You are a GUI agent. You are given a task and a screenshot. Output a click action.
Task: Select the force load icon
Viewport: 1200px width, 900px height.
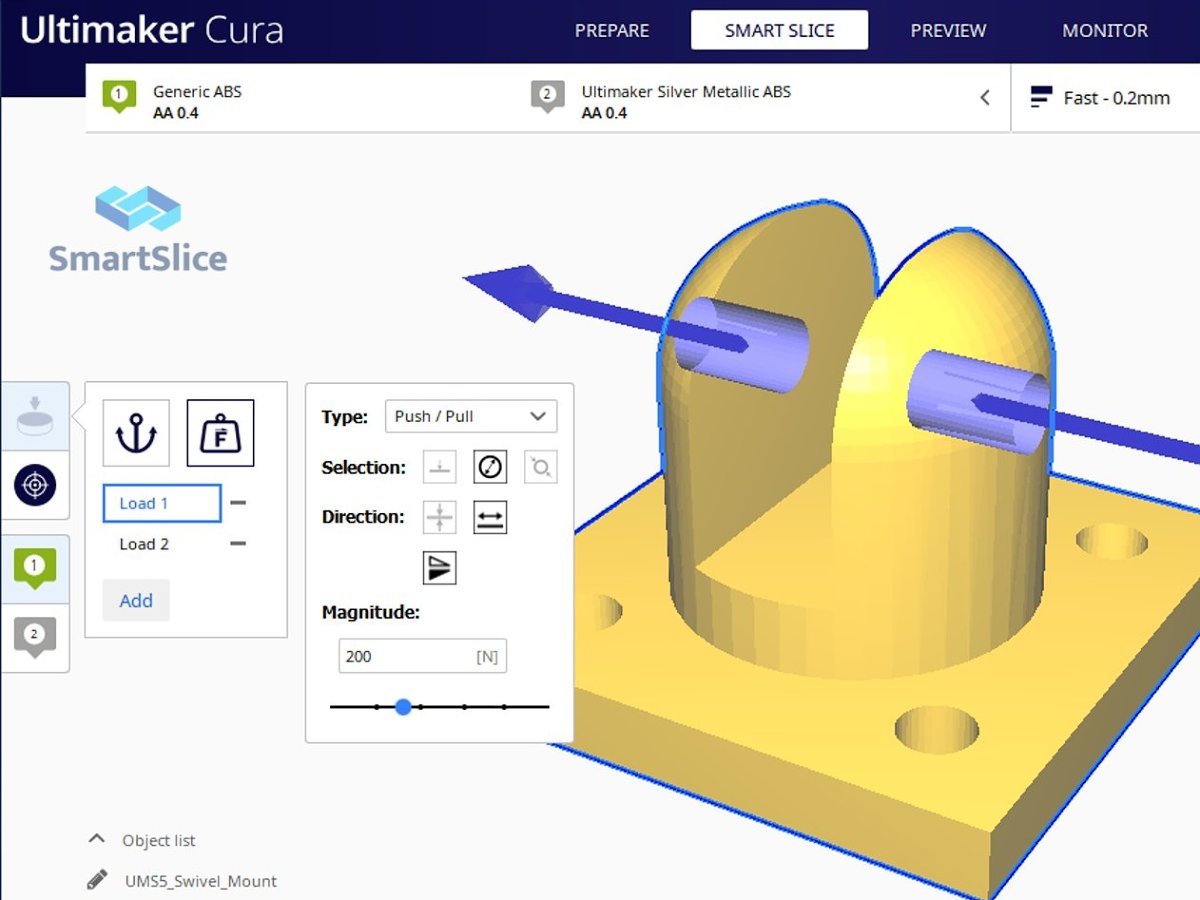click(220, 433)
